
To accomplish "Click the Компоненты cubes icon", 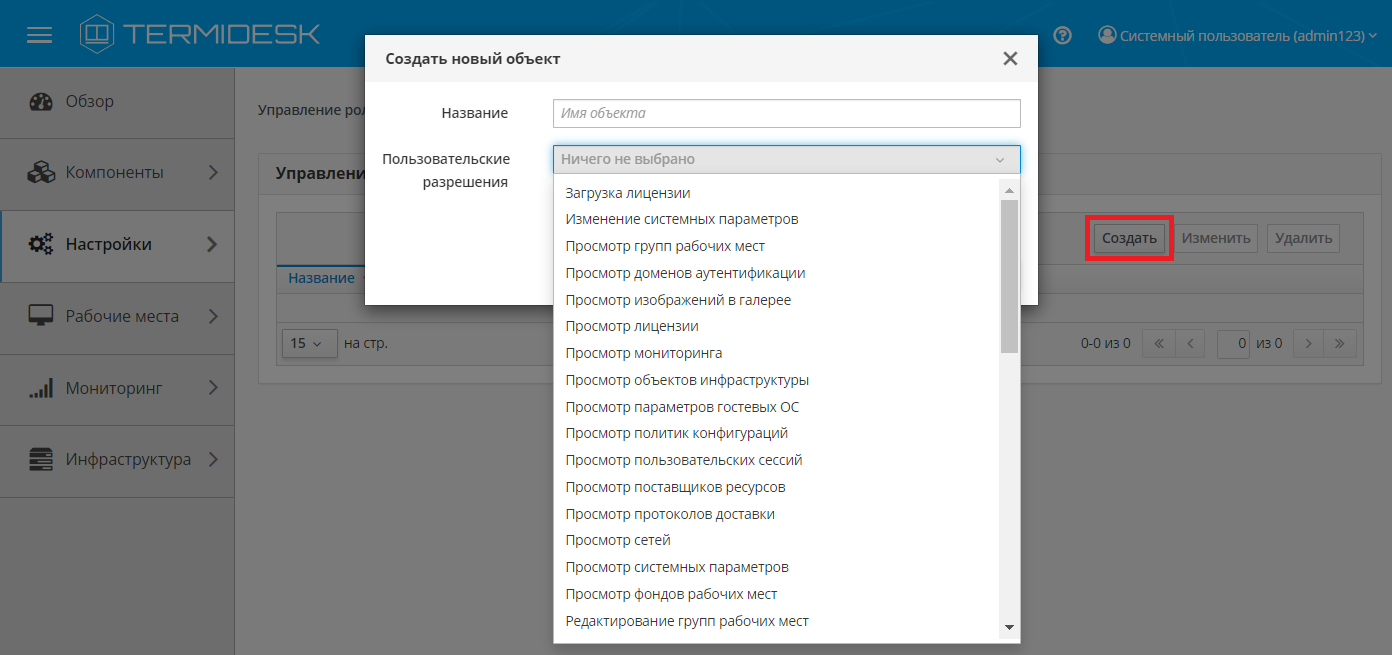I will [x=41, y=173].
